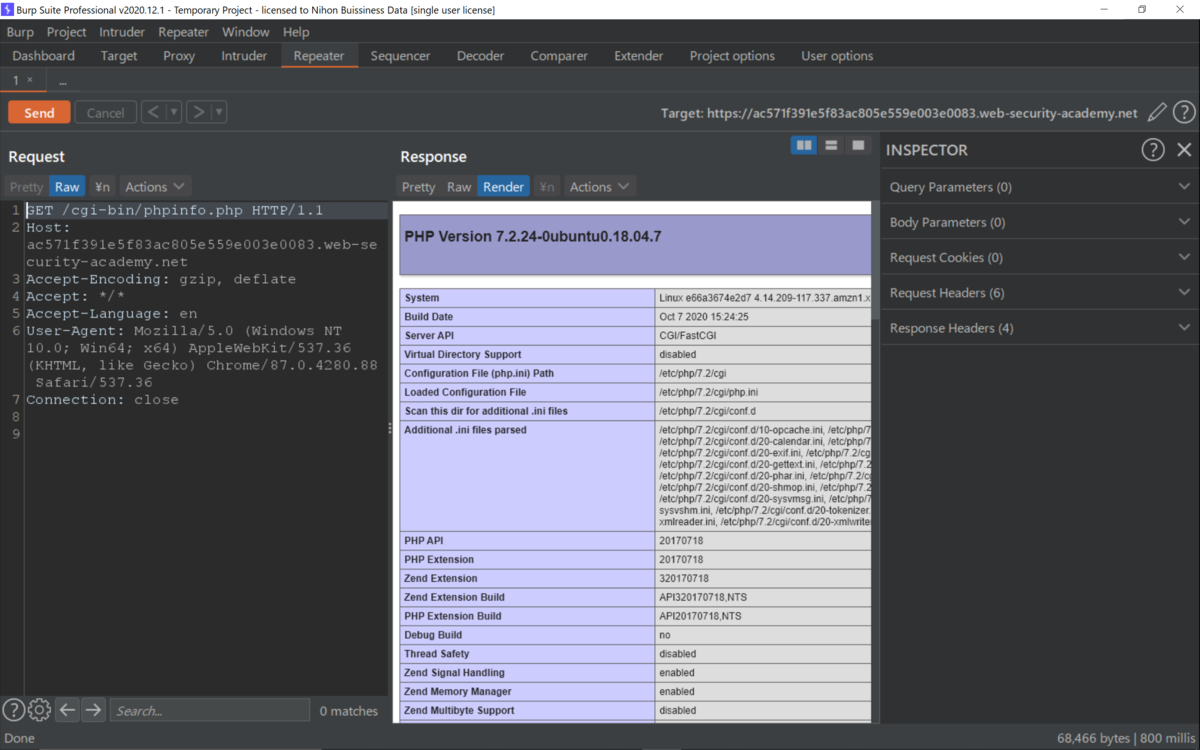Close the Inspector panel

pyautogui.click(x=1184, y=150)
